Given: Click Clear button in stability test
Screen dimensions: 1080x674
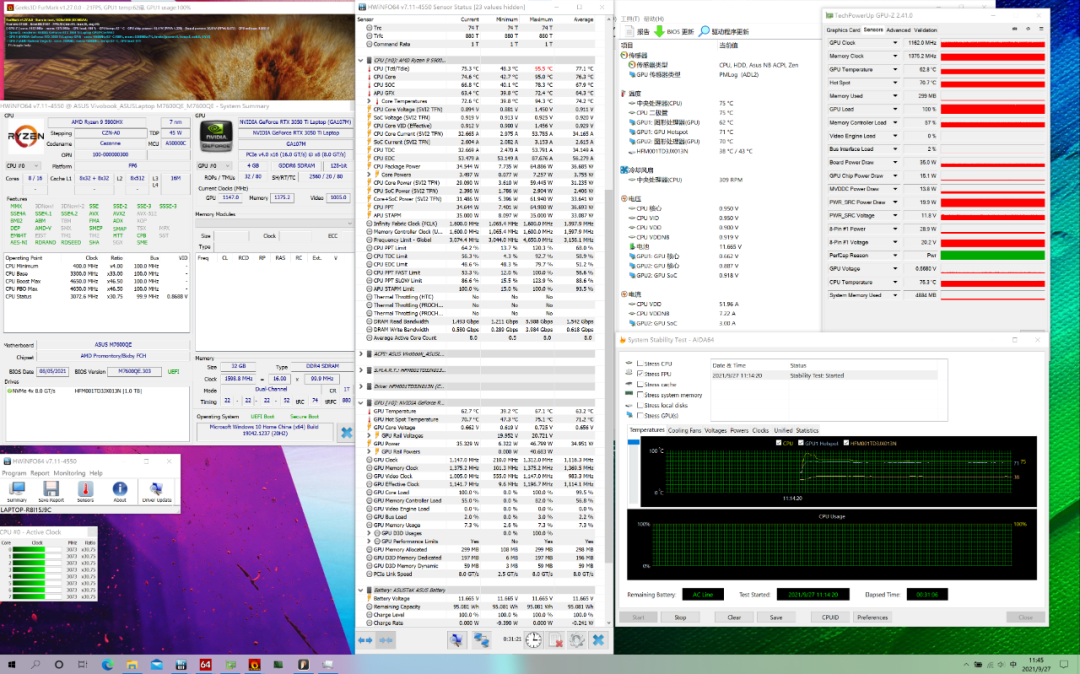Looking at the screenshot, I should (734, 618).
